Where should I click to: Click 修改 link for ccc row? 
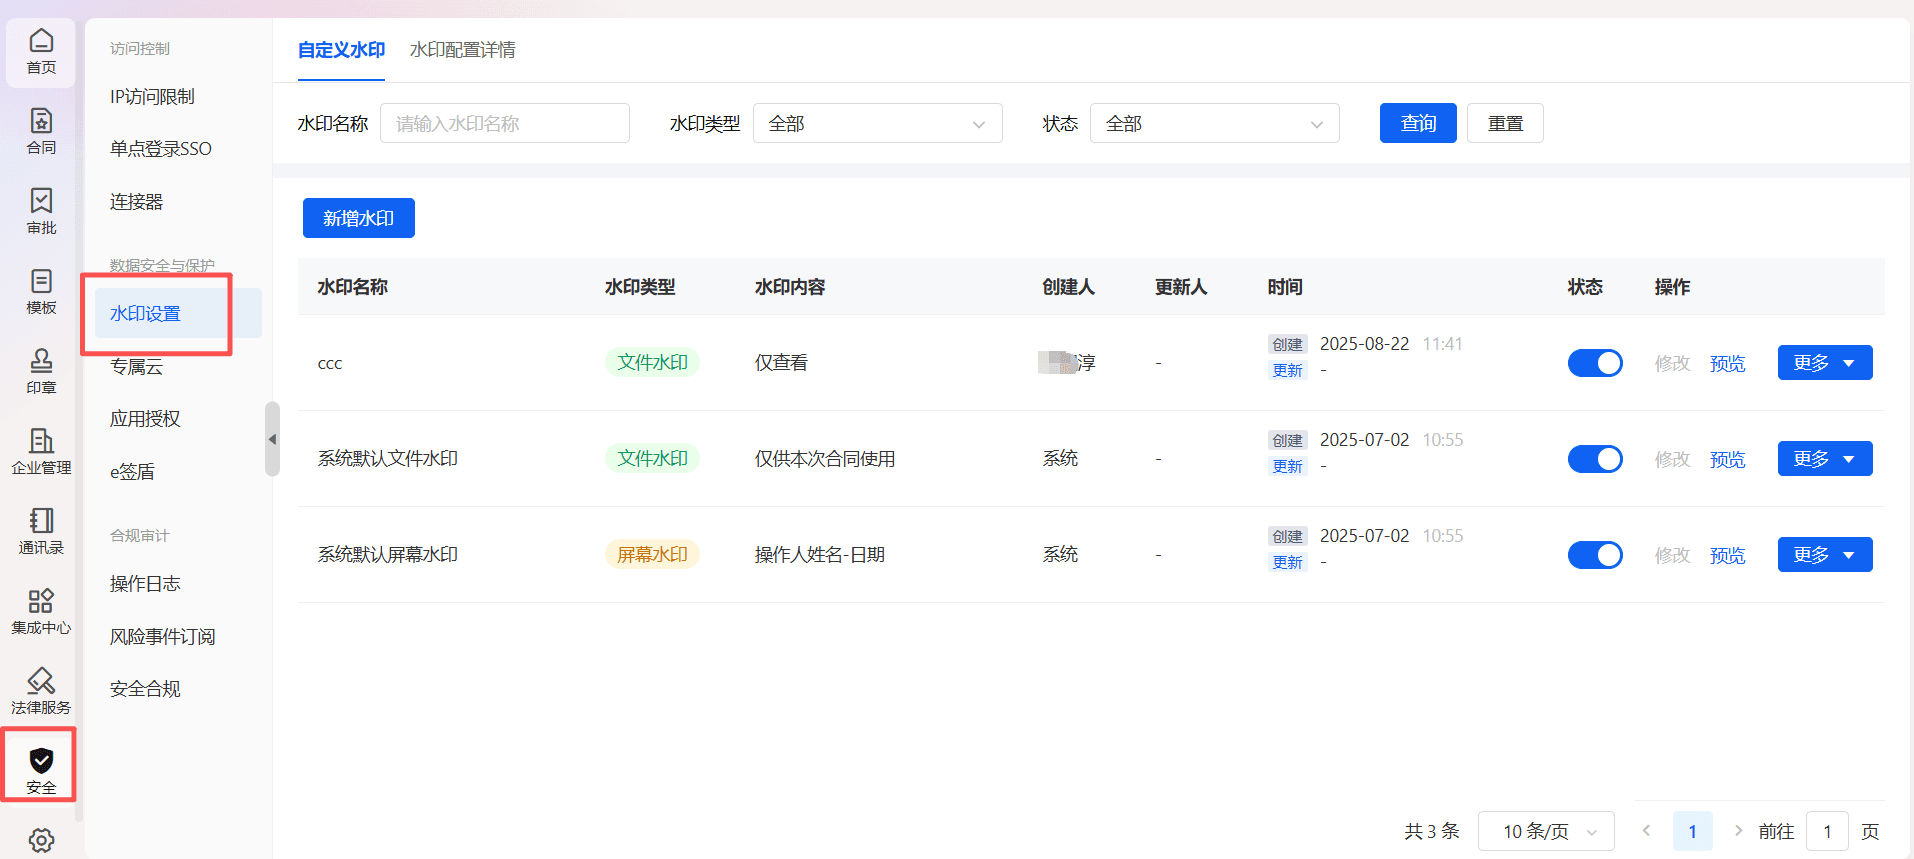[x=1672, y=363]
